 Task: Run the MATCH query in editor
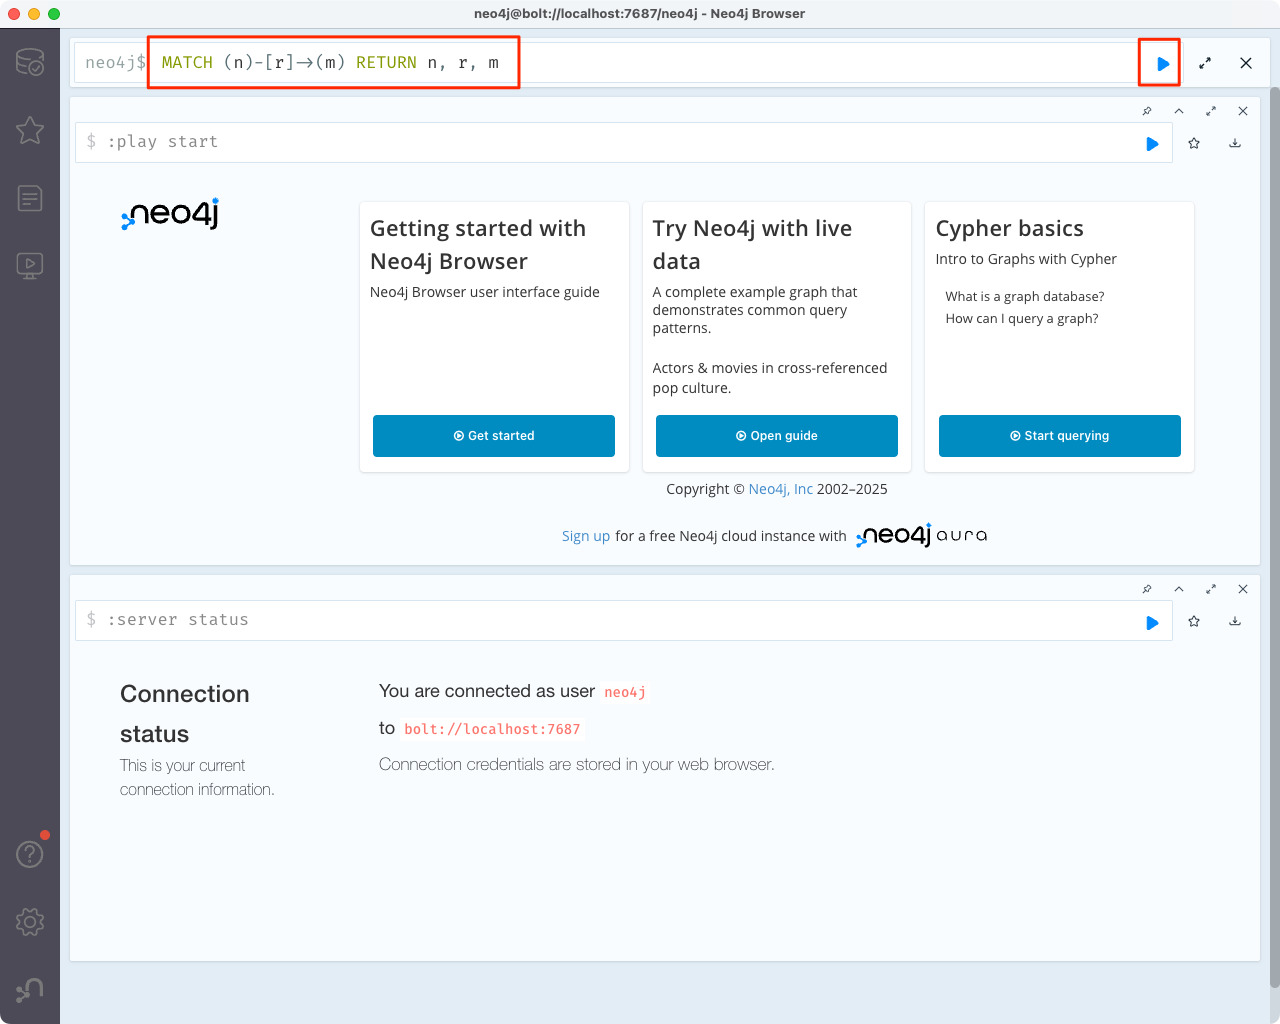(1162, 63)
